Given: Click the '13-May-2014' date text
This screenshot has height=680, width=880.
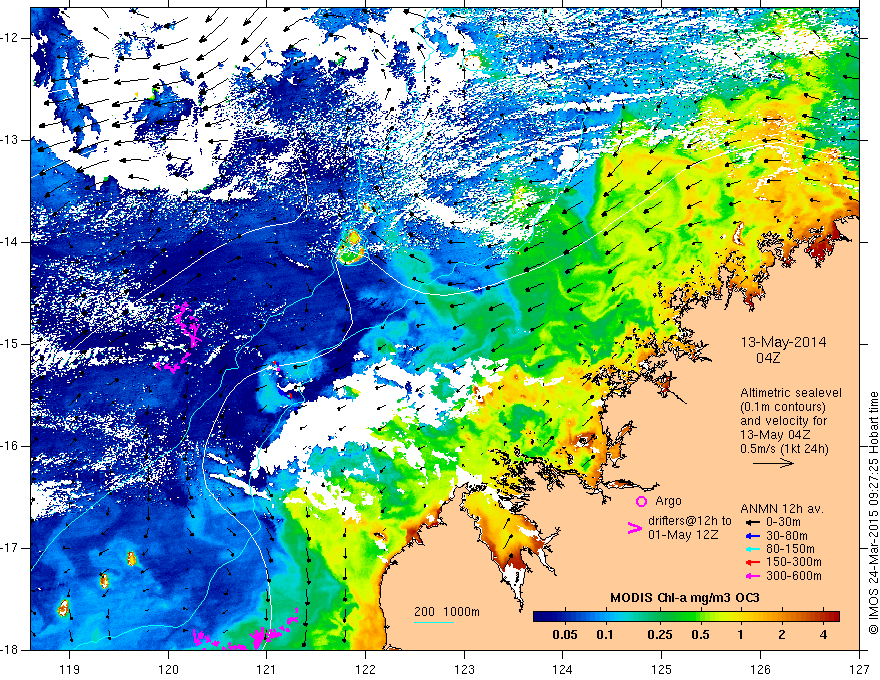Looking at the screenshot, I should [783, 342].
